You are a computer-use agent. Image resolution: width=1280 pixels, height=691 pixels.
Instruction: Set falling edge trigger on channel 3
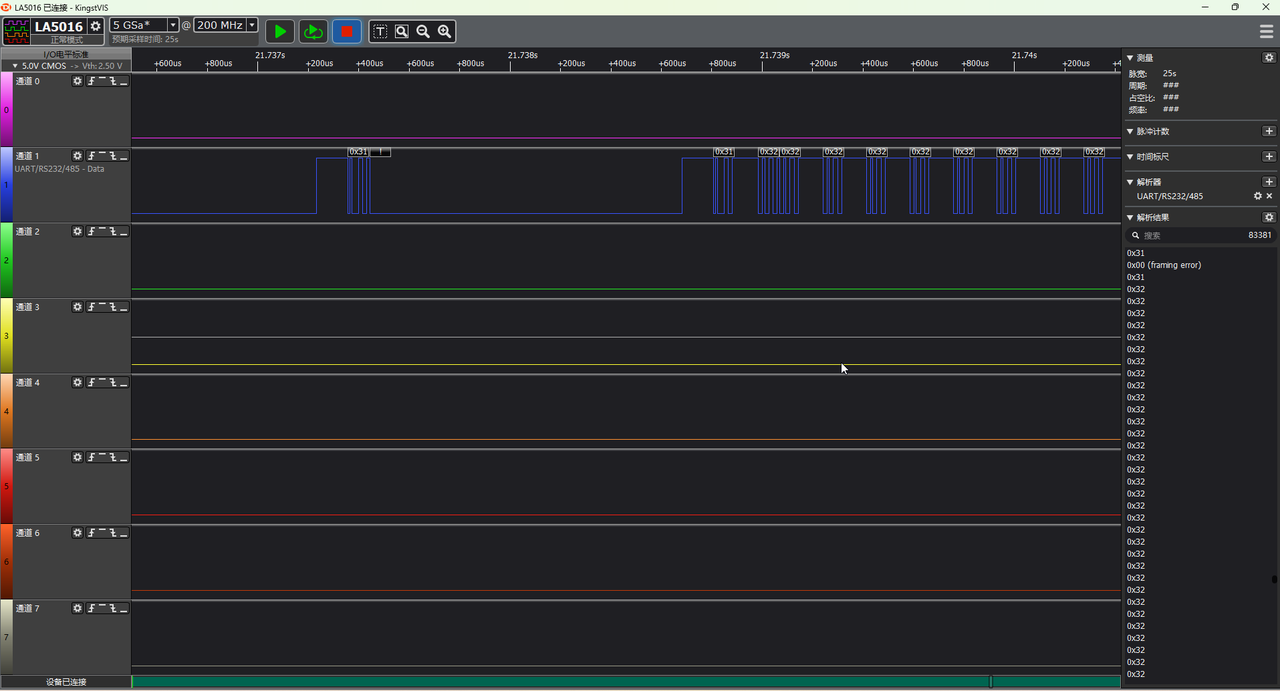pyautogui.click(x=113, y=307)
